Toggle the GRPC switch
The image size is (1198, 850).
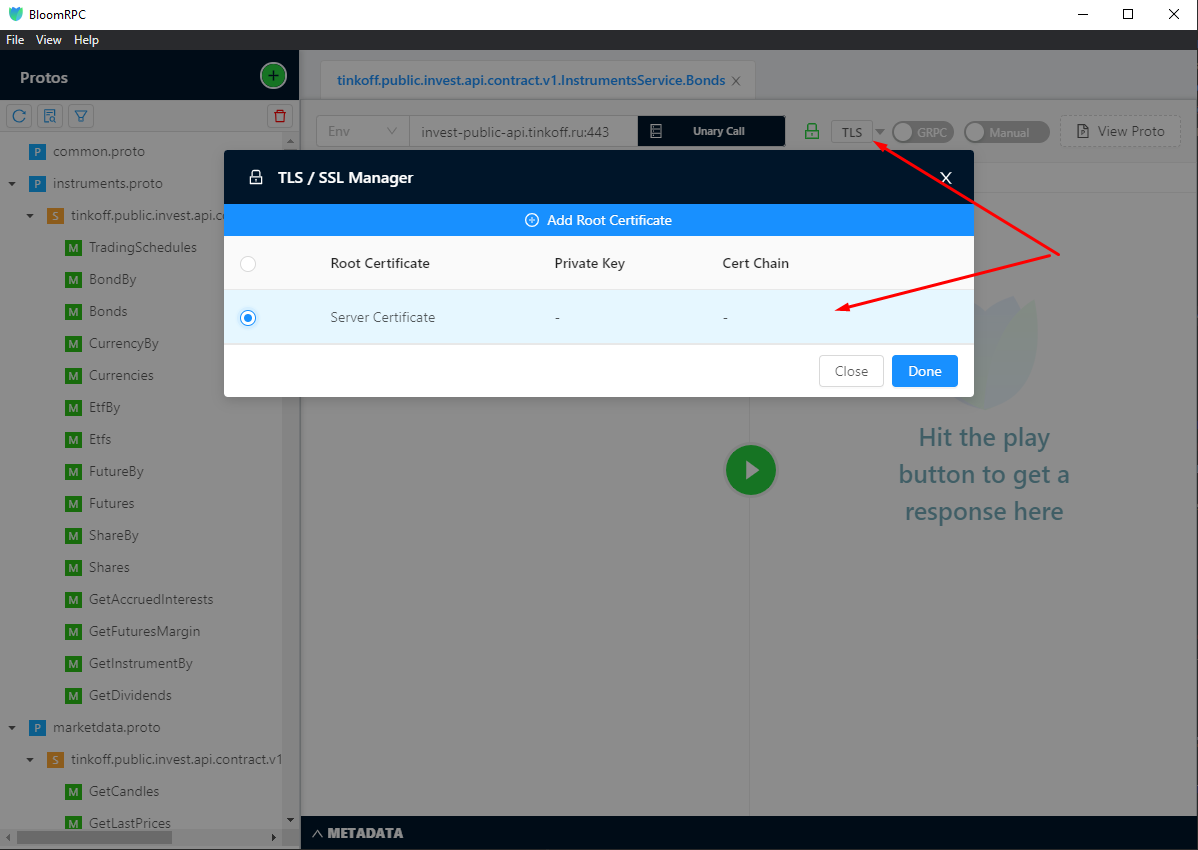click(922, 132)
